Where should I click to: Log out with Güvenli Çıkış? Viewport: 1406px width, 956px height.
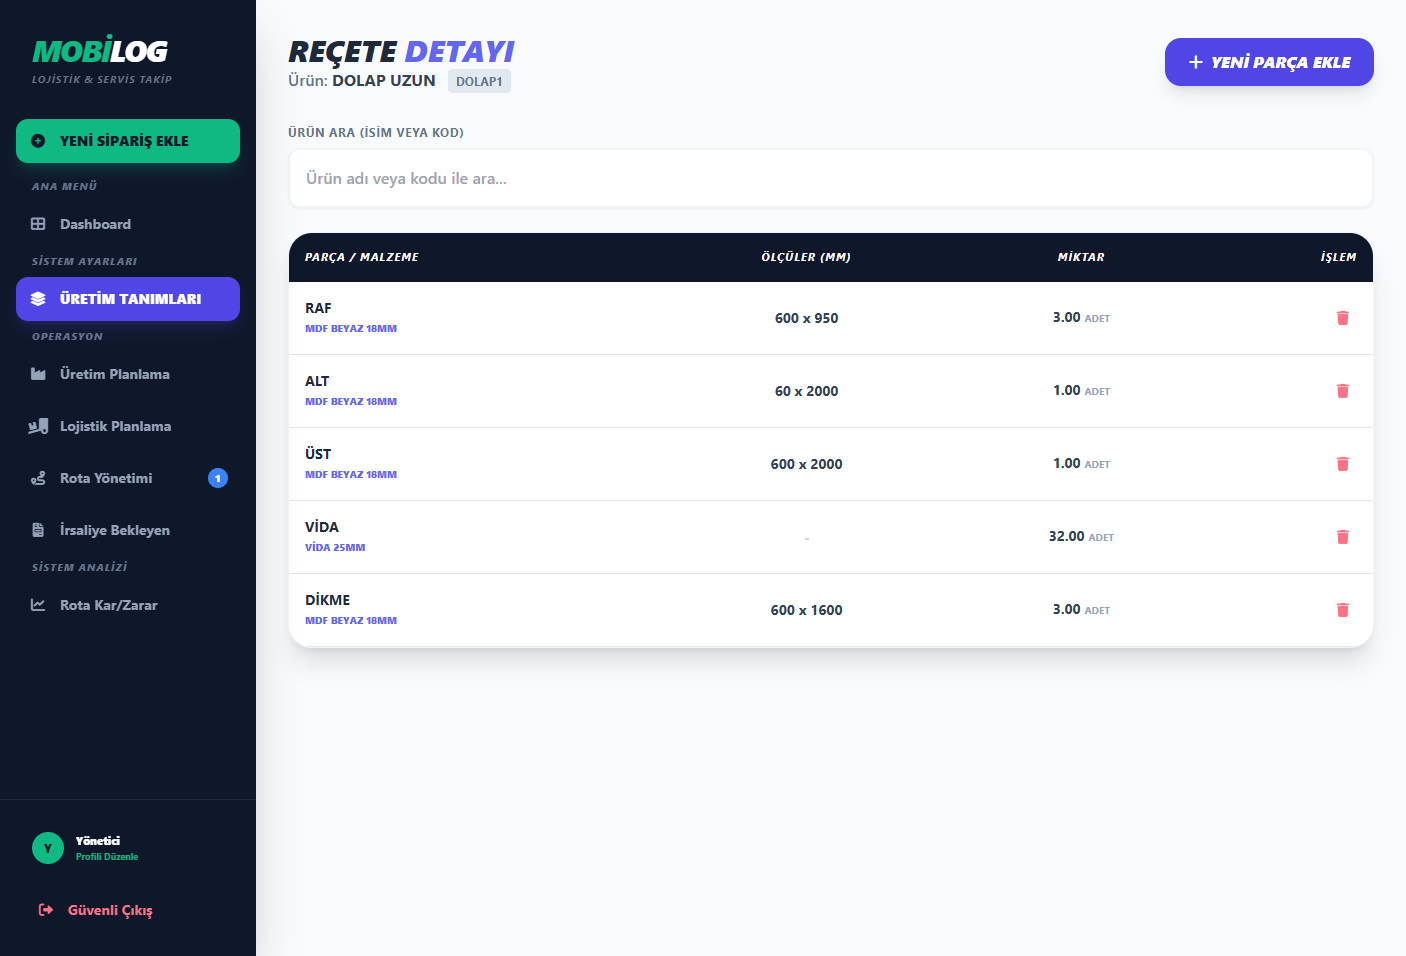(x=110, y=910)
